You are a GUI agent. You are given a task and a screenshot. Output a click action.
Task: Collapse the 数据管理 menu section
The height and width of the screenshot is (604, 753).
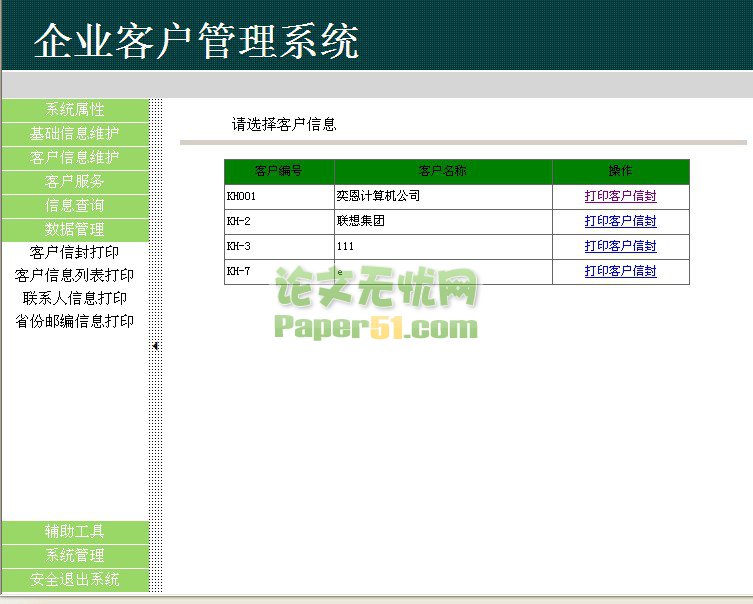click(75, 229)
